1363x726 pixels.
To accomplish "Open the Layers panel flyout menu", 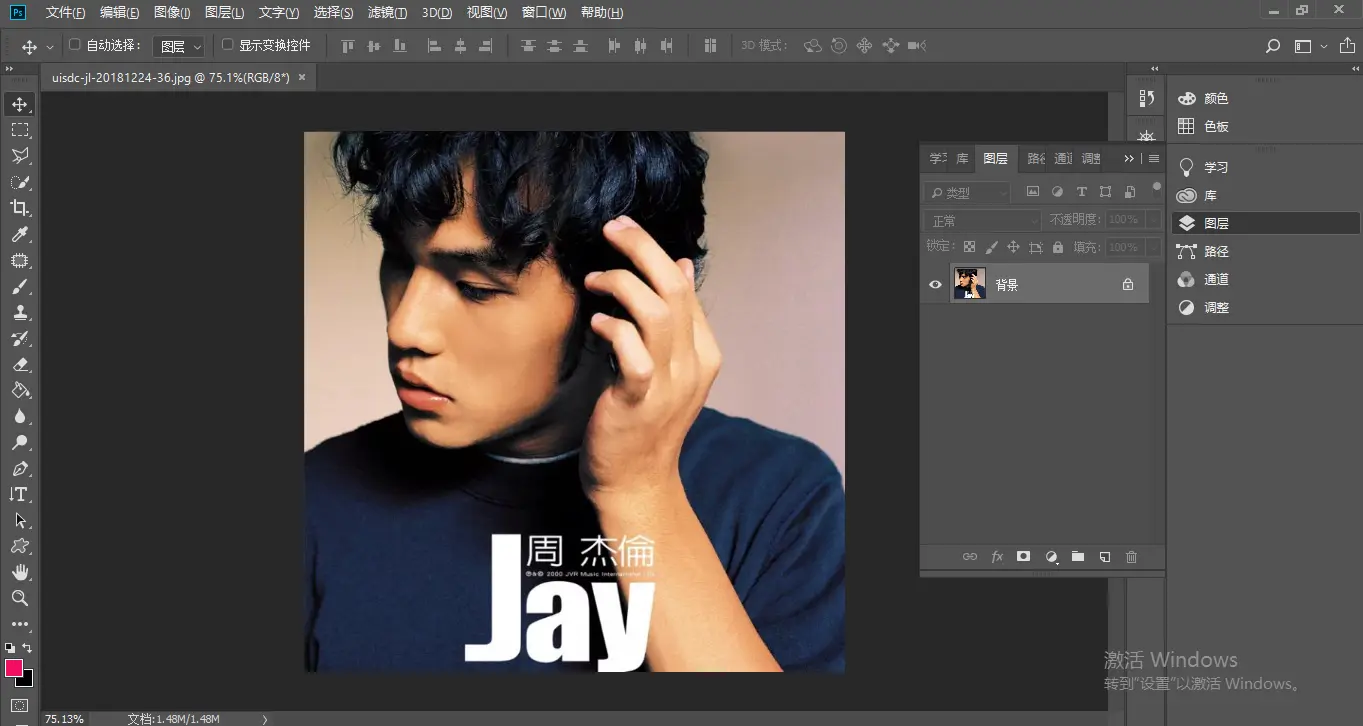I will [1154, 158].
